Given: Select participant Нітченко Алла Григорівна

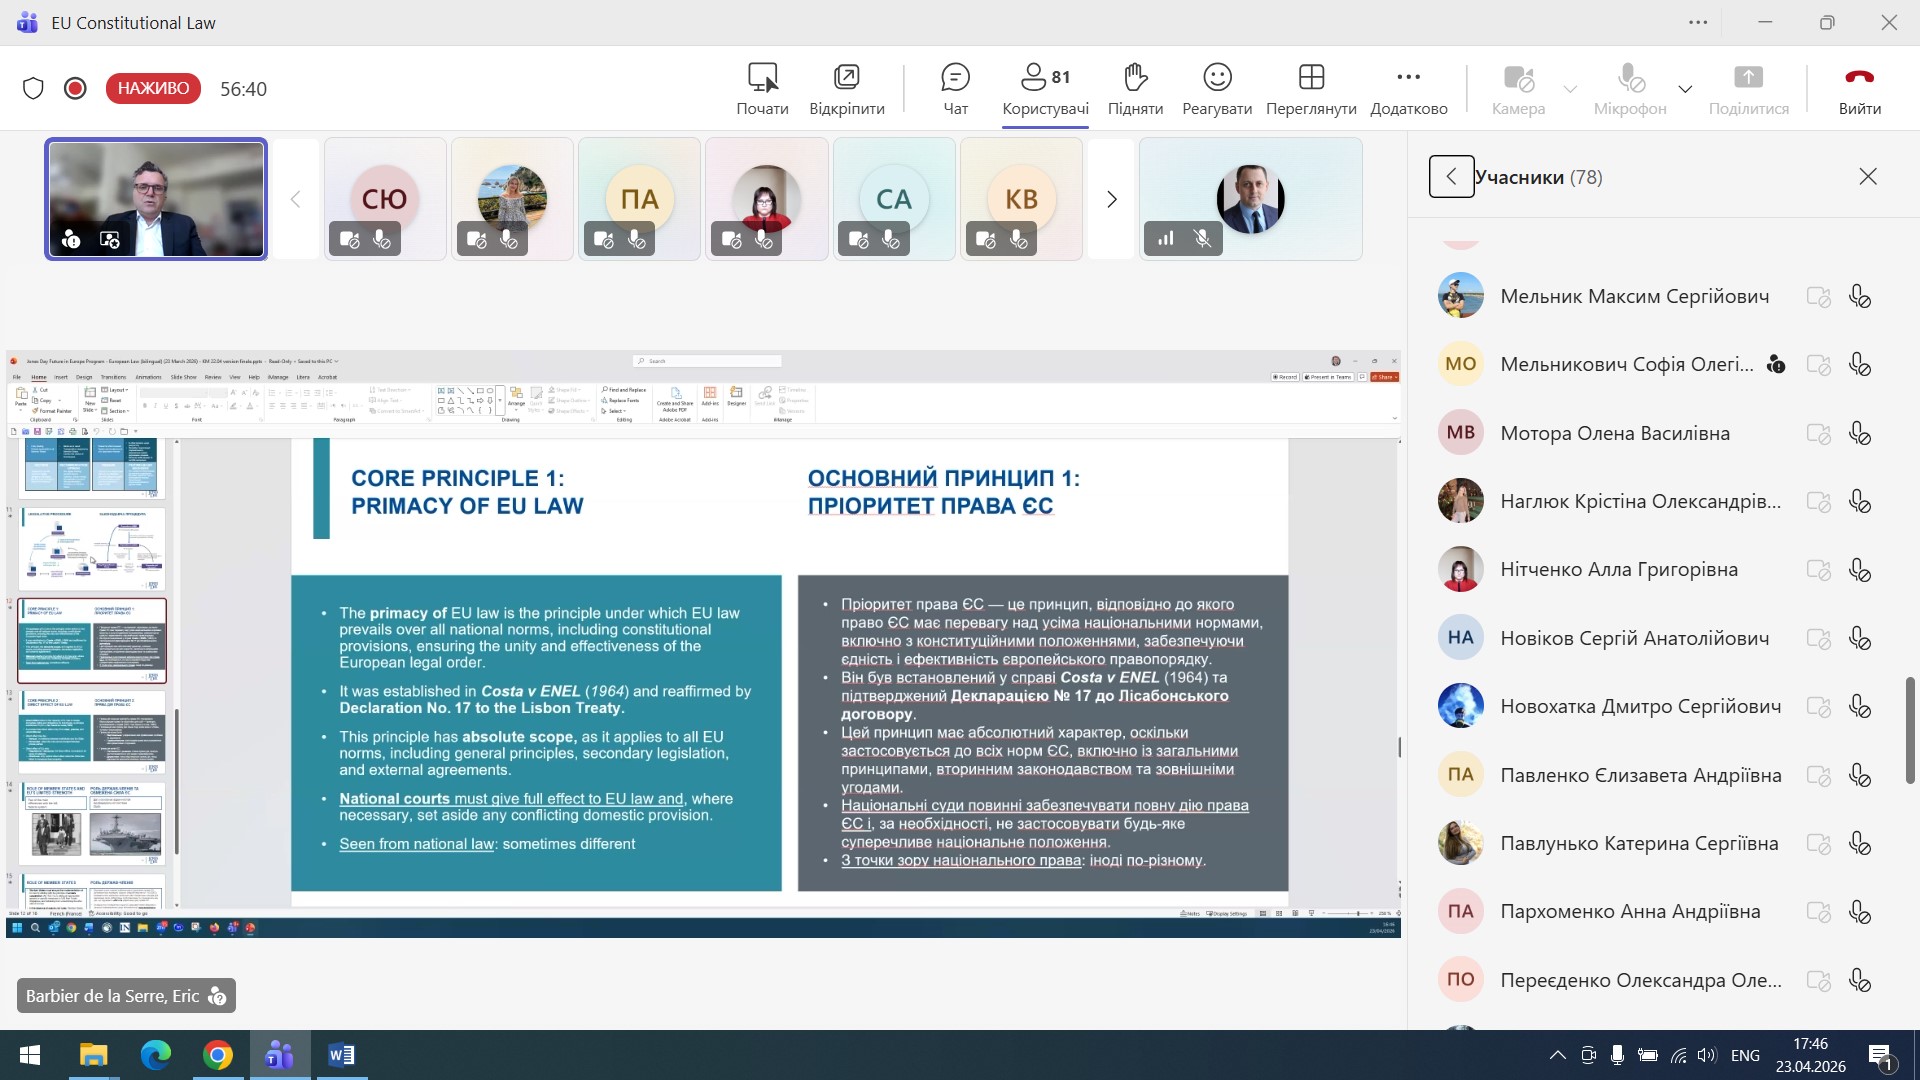Looking at the screenshot, I should pos(1618,569).
